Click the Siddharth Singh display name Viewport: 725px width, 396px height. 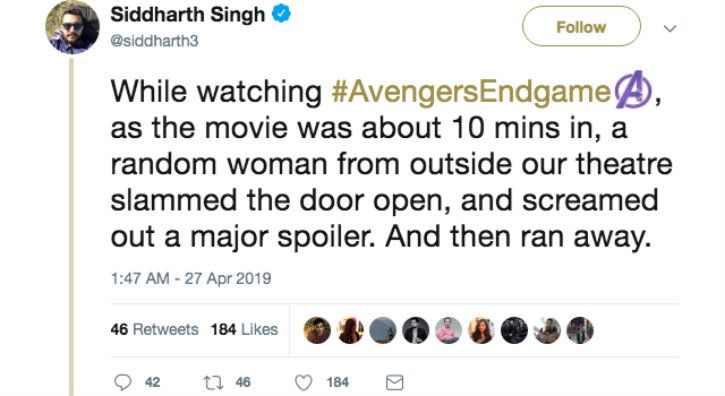click(188, 15)
